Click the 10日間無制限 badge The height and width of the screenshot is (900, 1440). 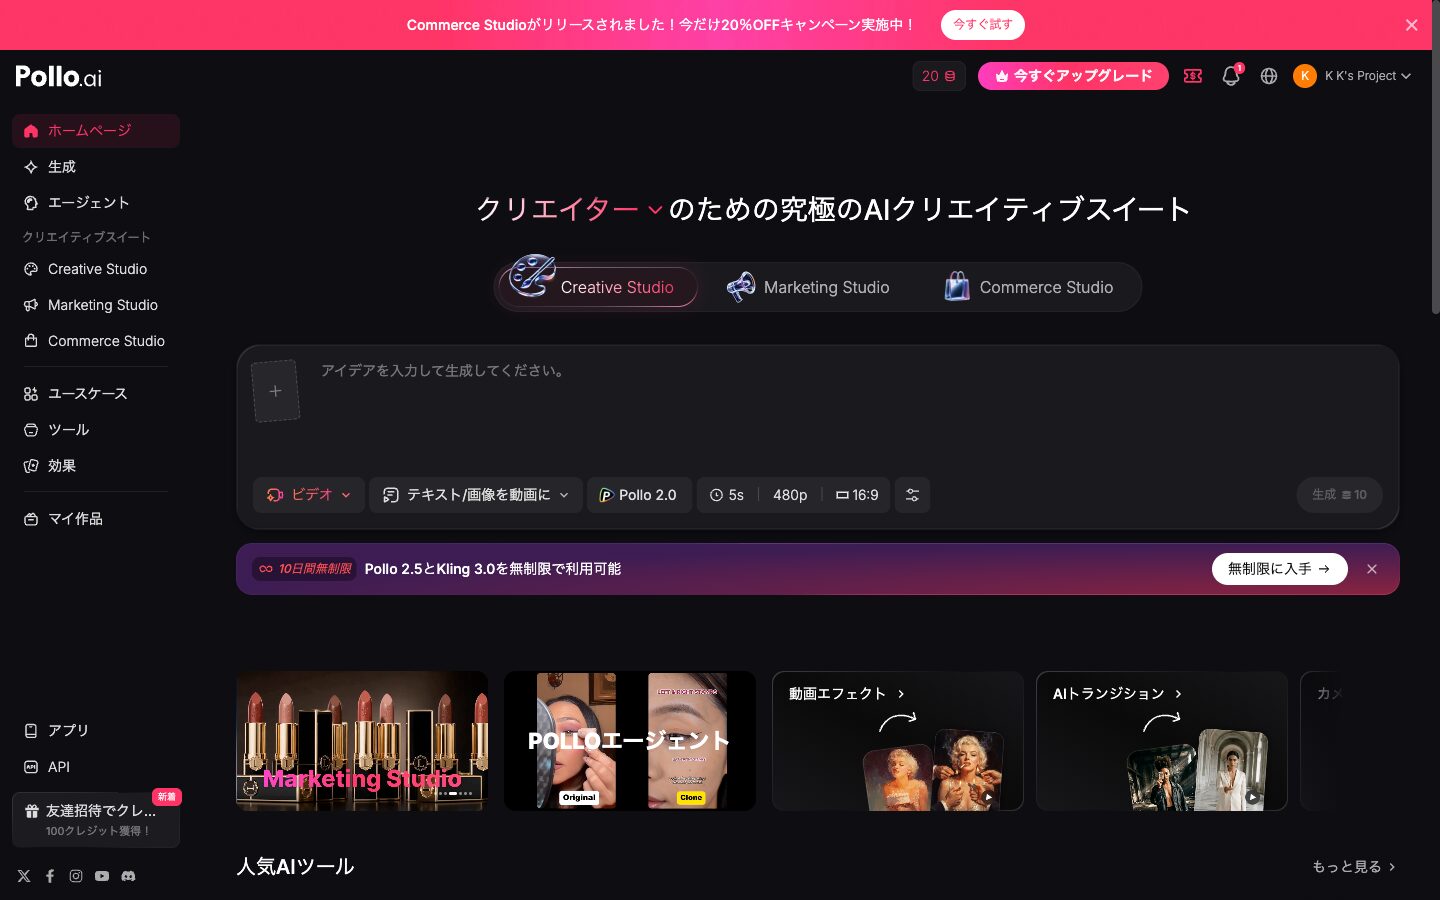pyautogui.click(x=305, y=569)
